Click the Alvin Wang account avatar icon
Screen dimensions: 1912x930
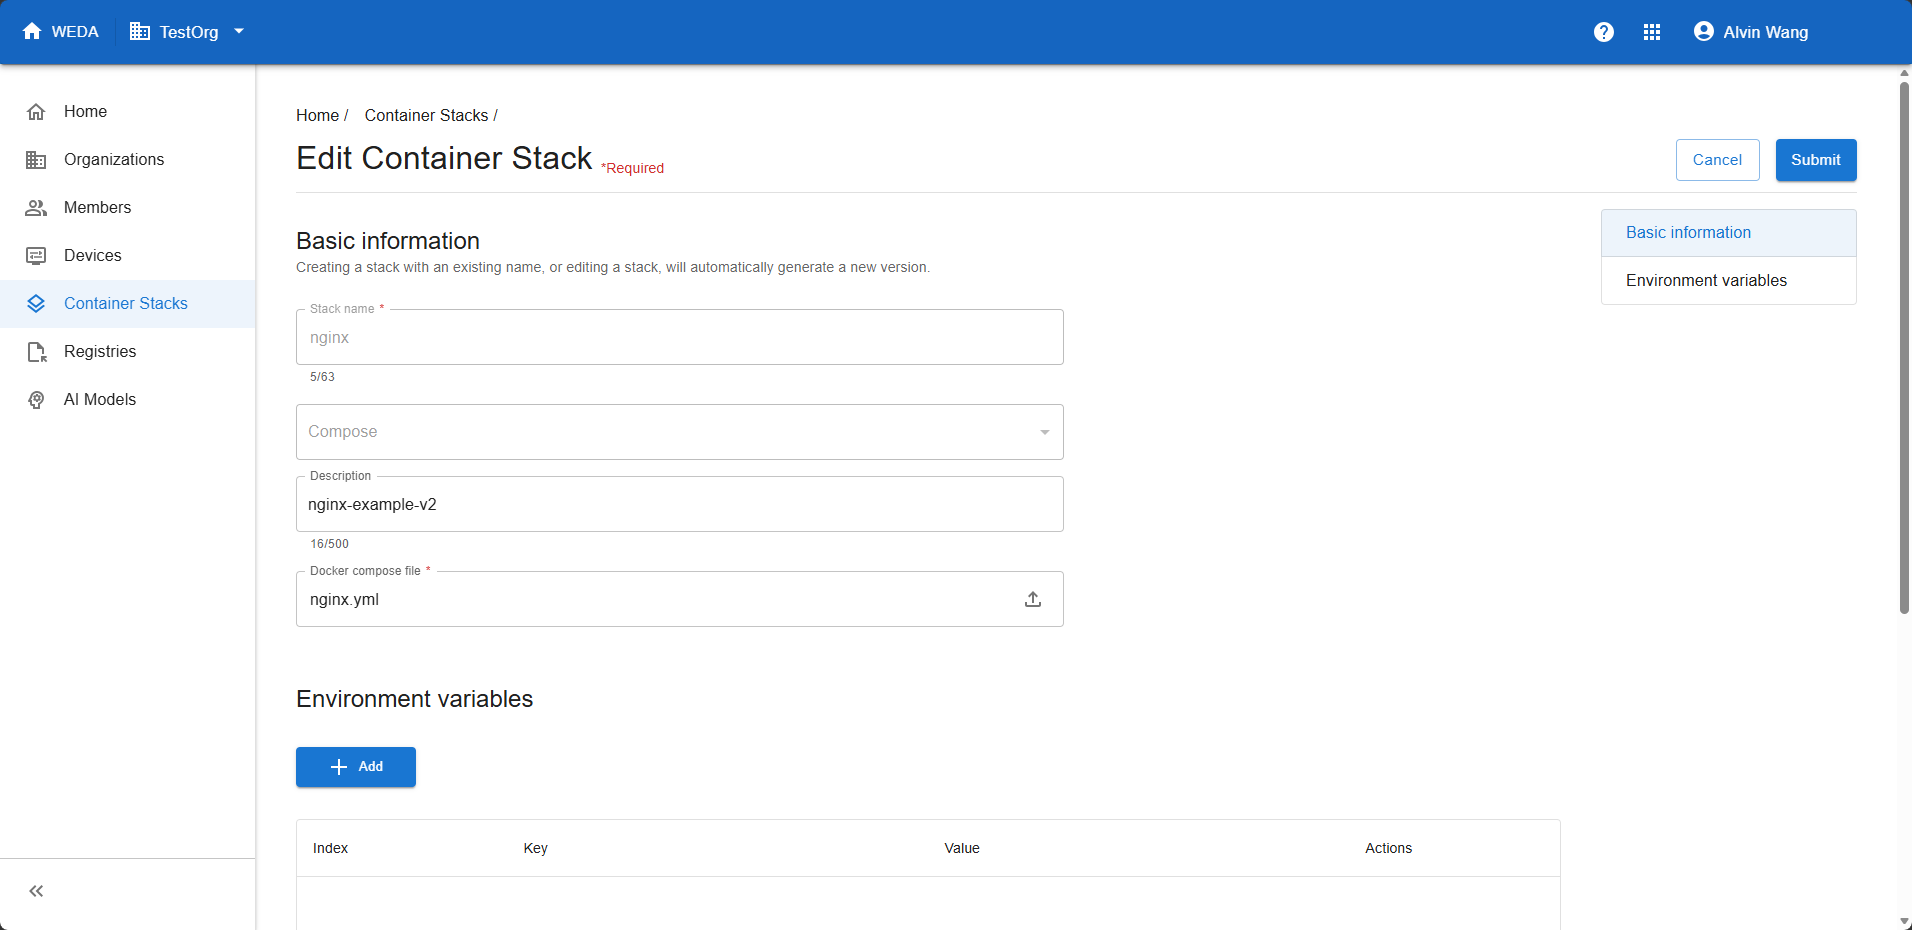pos(1704,32)
